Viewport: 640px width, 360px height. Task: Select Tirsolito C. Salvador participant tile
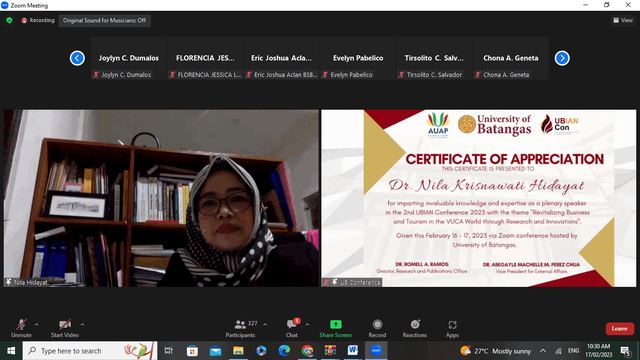tap(434, 58)
